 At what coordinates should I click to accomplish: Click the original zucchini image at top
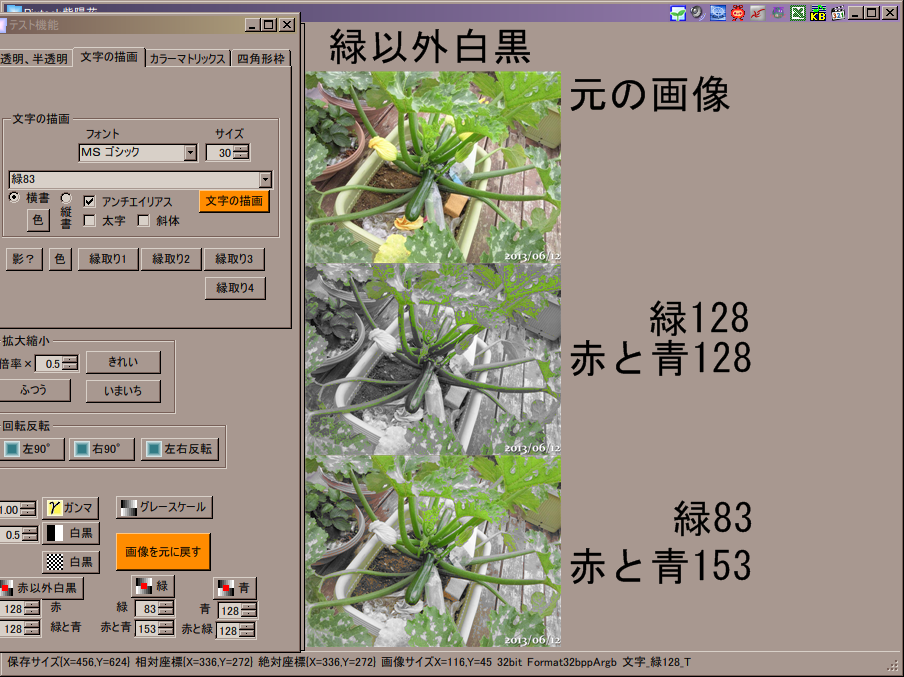tap(433, 167)
